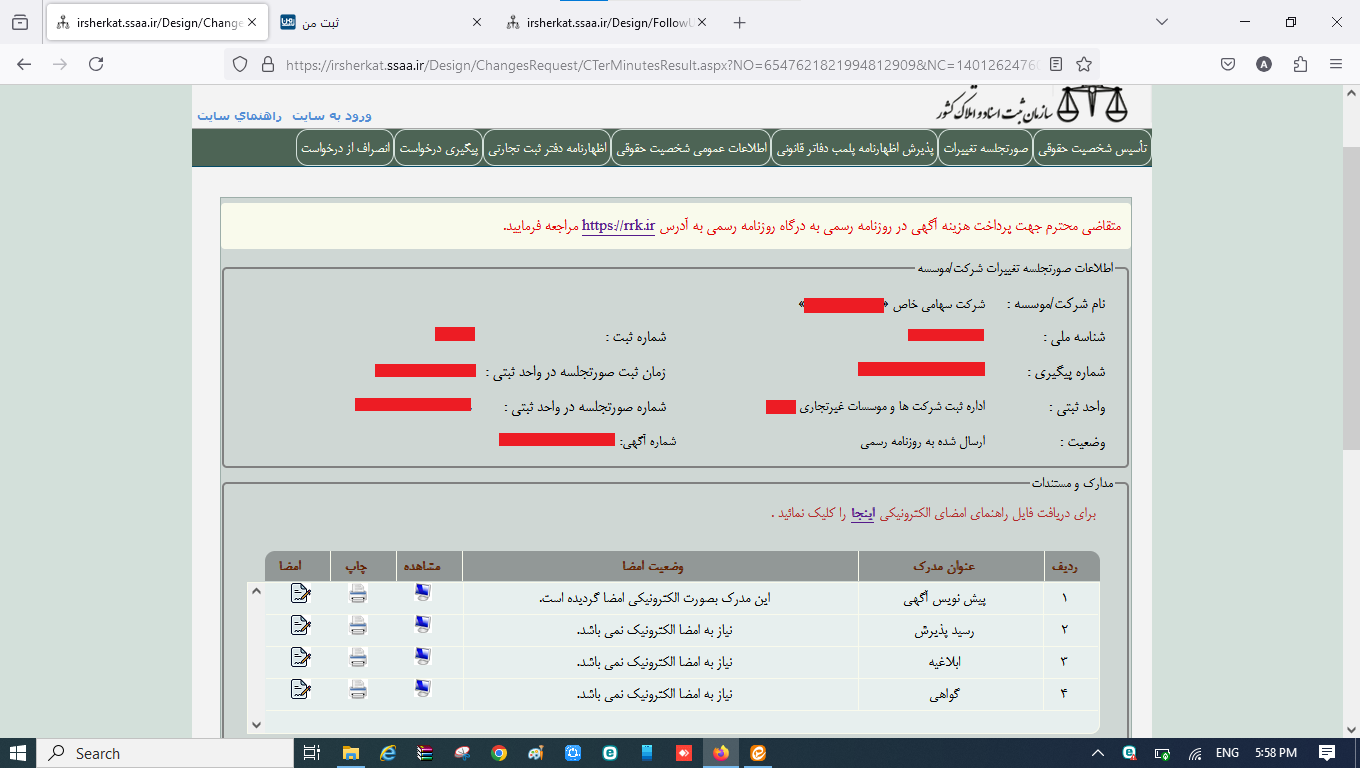This screenshot has height=768, width=1360.
Task: Click the ورود به سایت link
Action: (x=331, y=115)
